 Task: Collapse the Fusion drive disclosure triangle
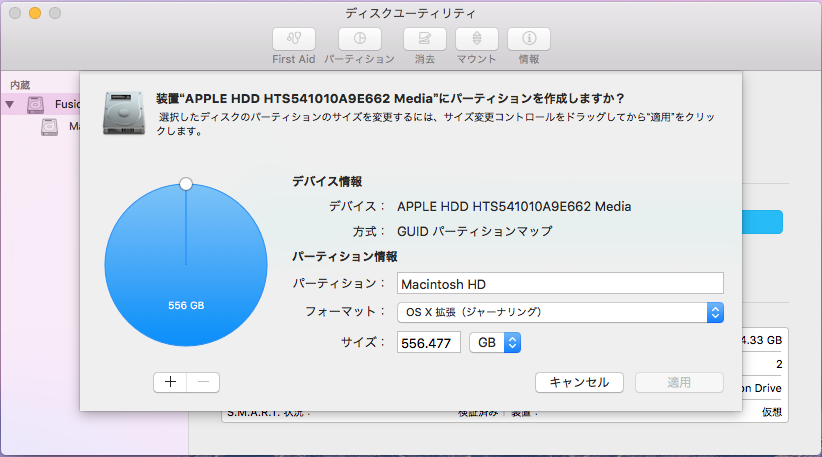click(x=9, y=104)
